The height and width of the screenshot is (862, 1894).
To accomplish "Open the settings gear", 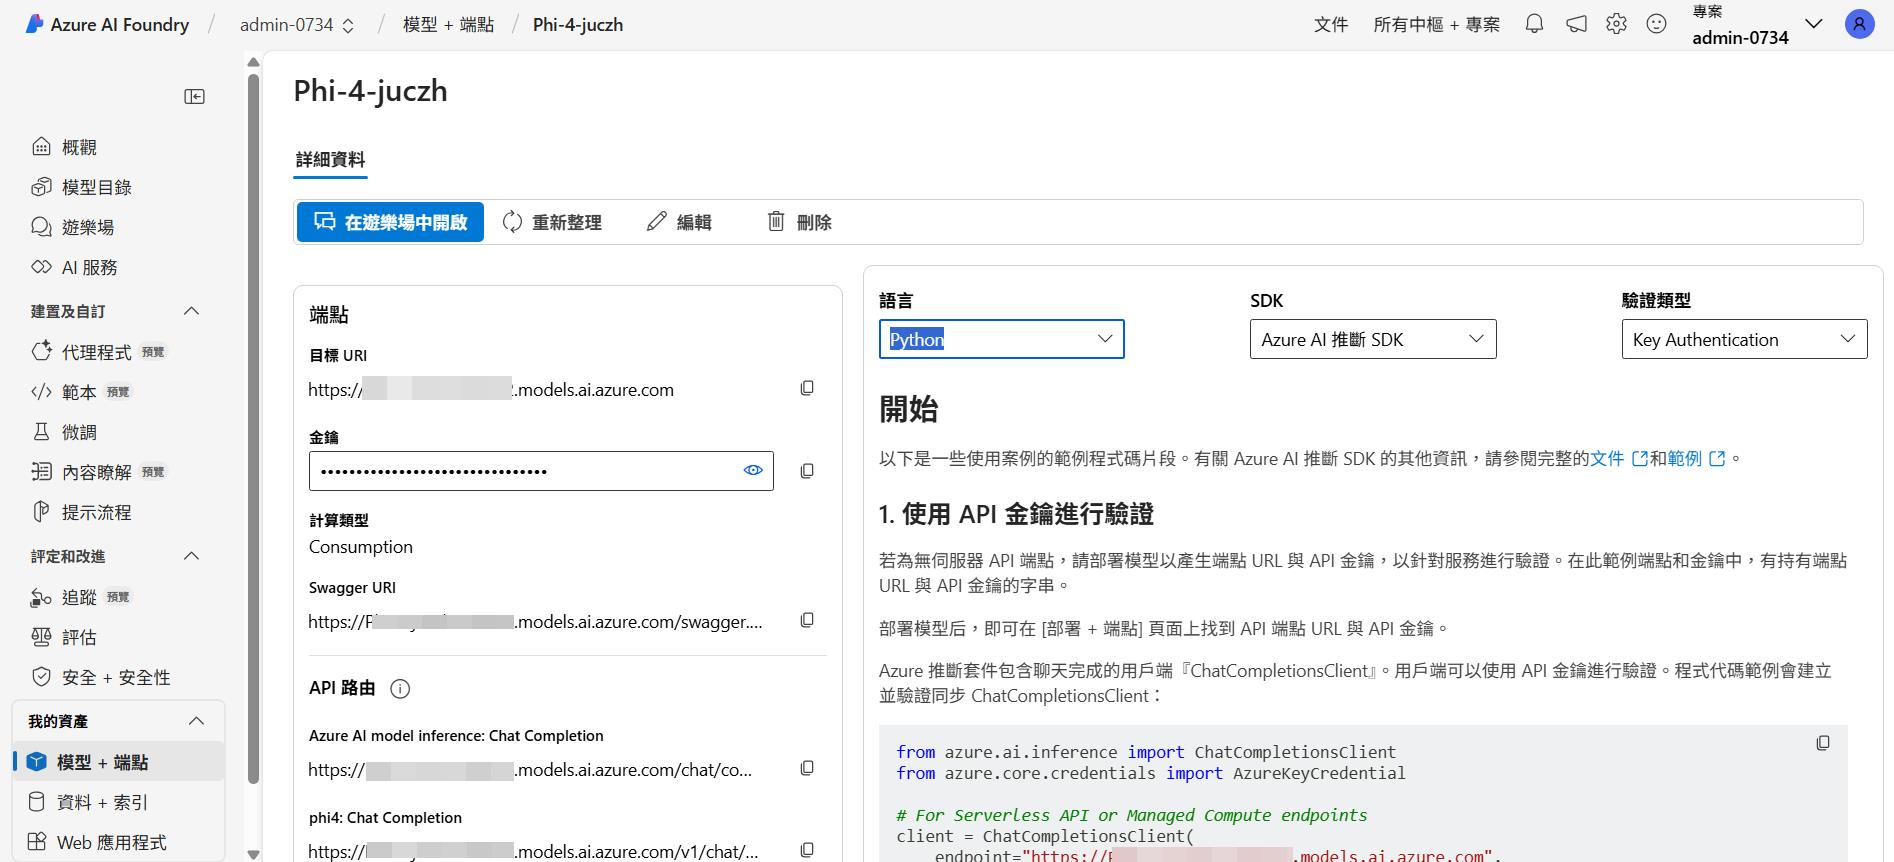I will pyautogui.click(x=1616, y=24).
